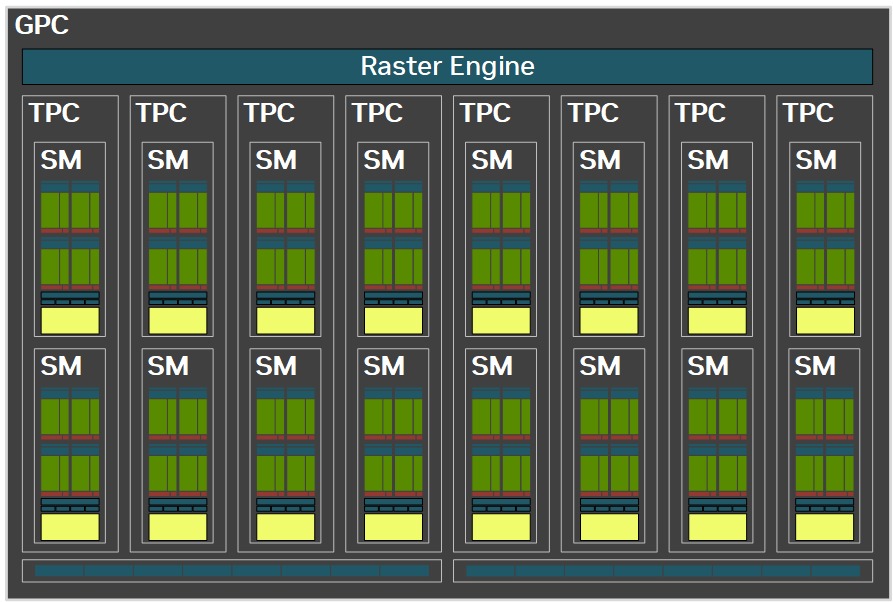Click the upper SM label in the last TPC

pyautogui.click(x=815, y=160)
